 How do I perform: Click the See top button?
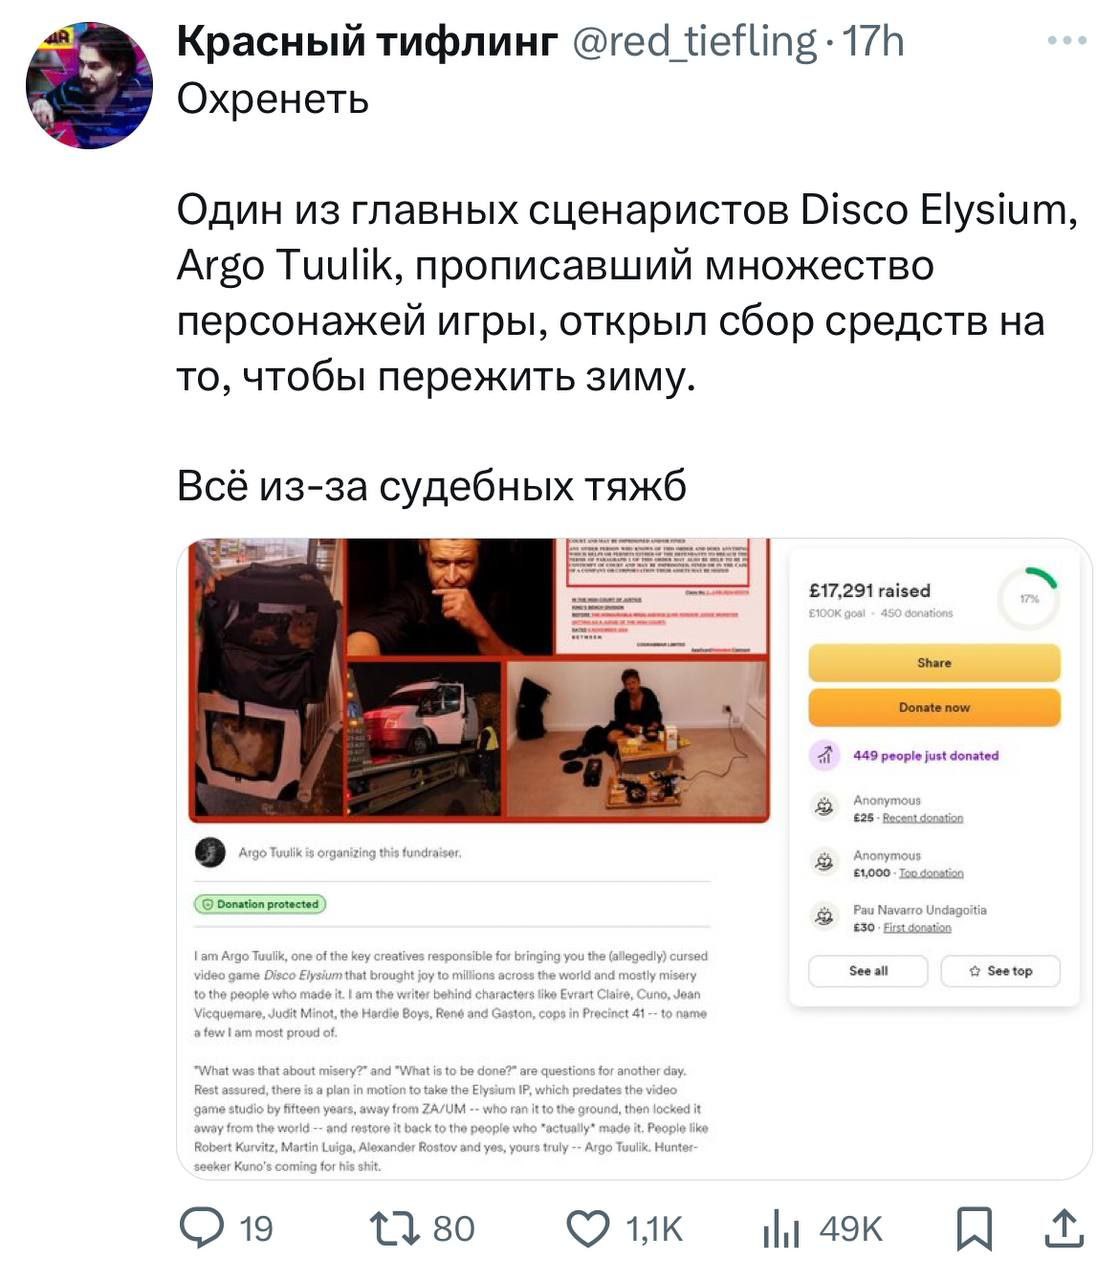1000,971
